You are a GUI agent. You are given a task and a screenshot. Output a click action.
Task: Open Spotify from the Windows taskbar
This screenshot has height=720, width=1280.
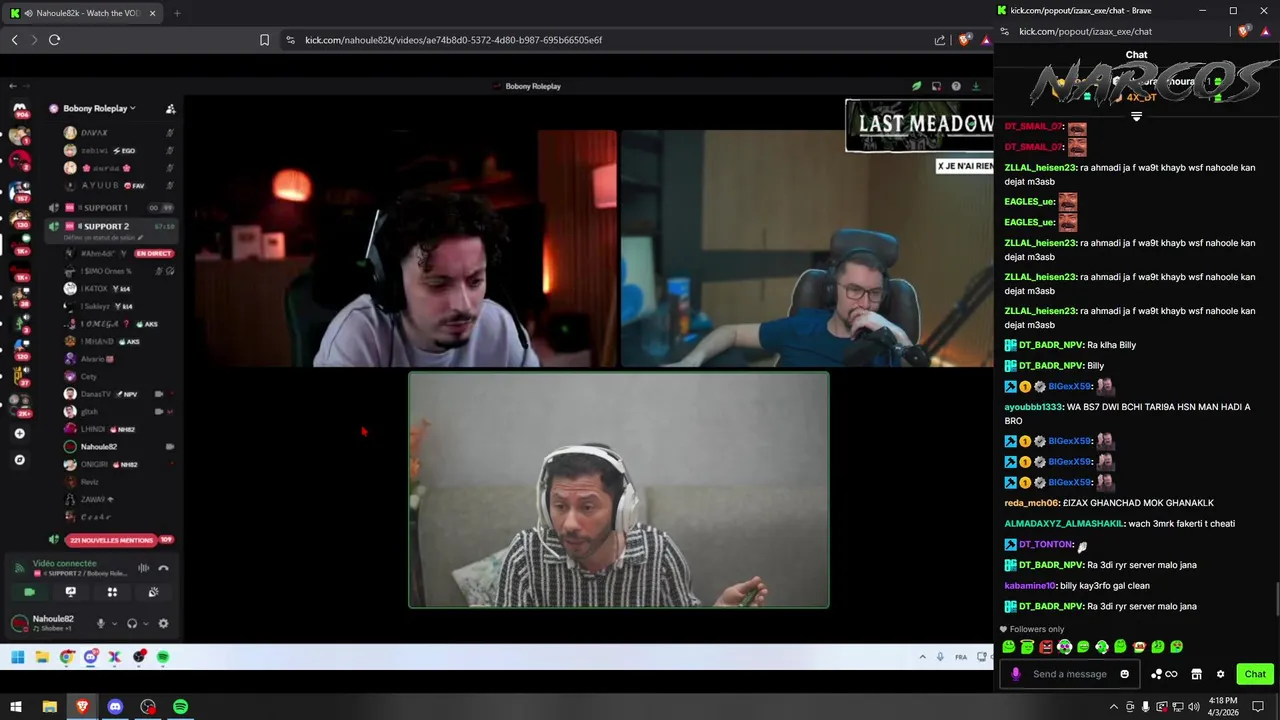tap(180, 707)
